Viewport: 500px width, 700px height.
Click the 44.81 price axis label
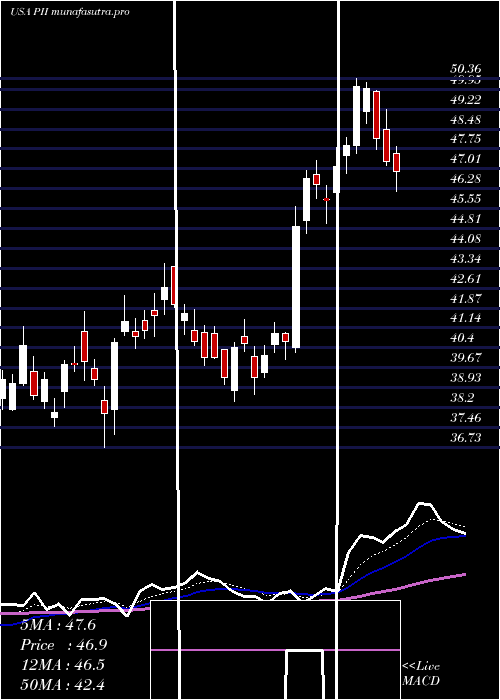click(x=466, y=219)
